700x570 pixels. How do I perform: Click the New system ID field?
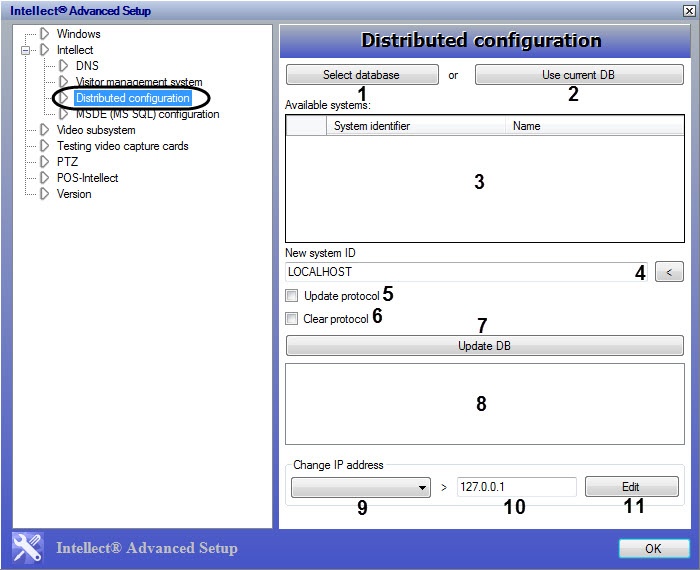(x=466, y=272)
